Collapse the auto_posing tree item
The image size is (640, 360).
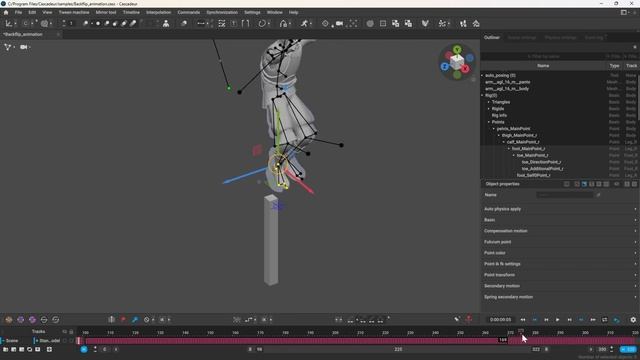[x=482, y=76]
